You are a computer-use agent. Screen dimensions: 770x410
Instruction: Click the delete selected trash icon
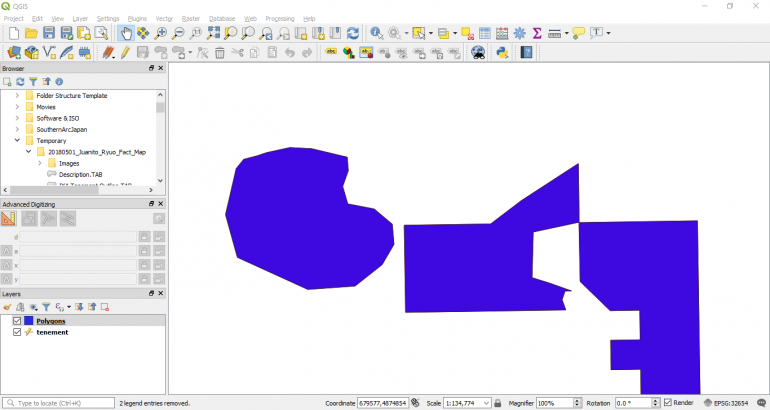(x=220, y=52)
